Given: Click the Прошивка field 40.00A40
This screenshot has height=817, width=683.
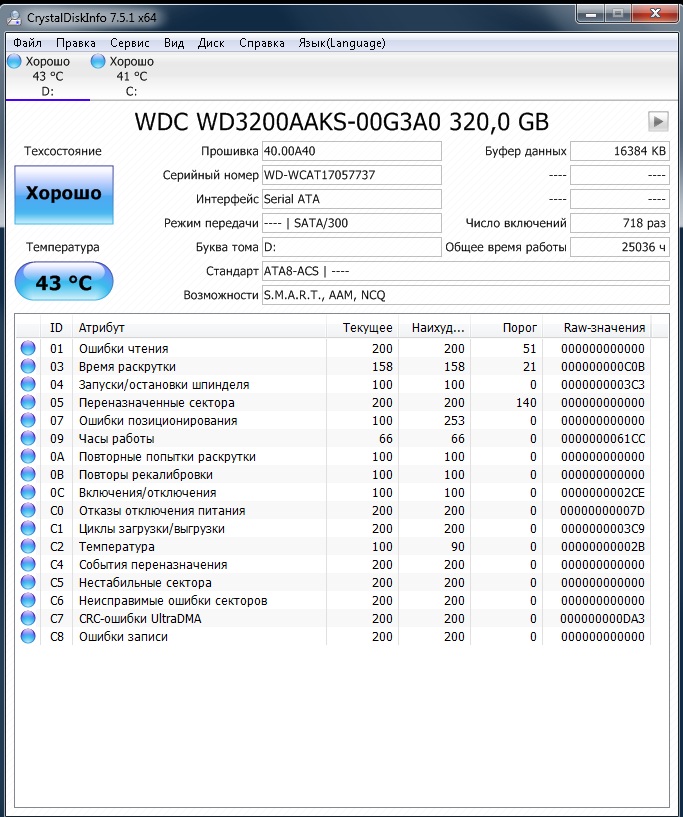Looking at the screenshot, I should pyautogui.click(x=352, y=151).
